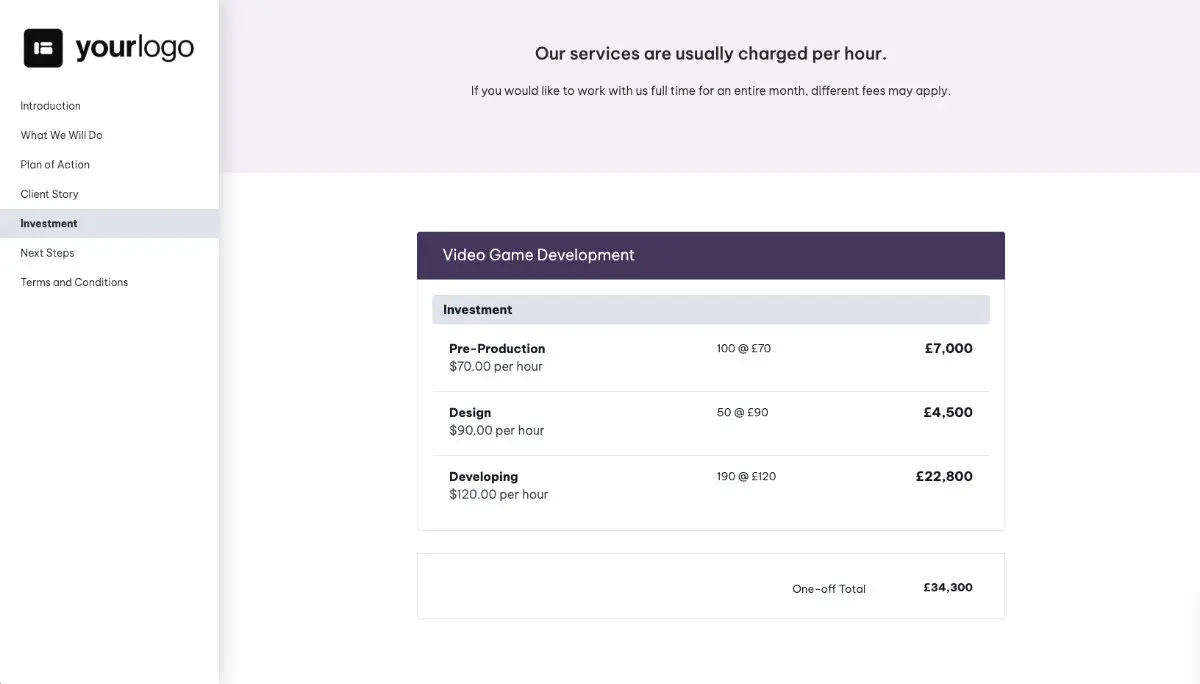The height and width of the screenshot is (684, 1200).
Task: Click the £4,500 Design price
Action: [947, 413]
